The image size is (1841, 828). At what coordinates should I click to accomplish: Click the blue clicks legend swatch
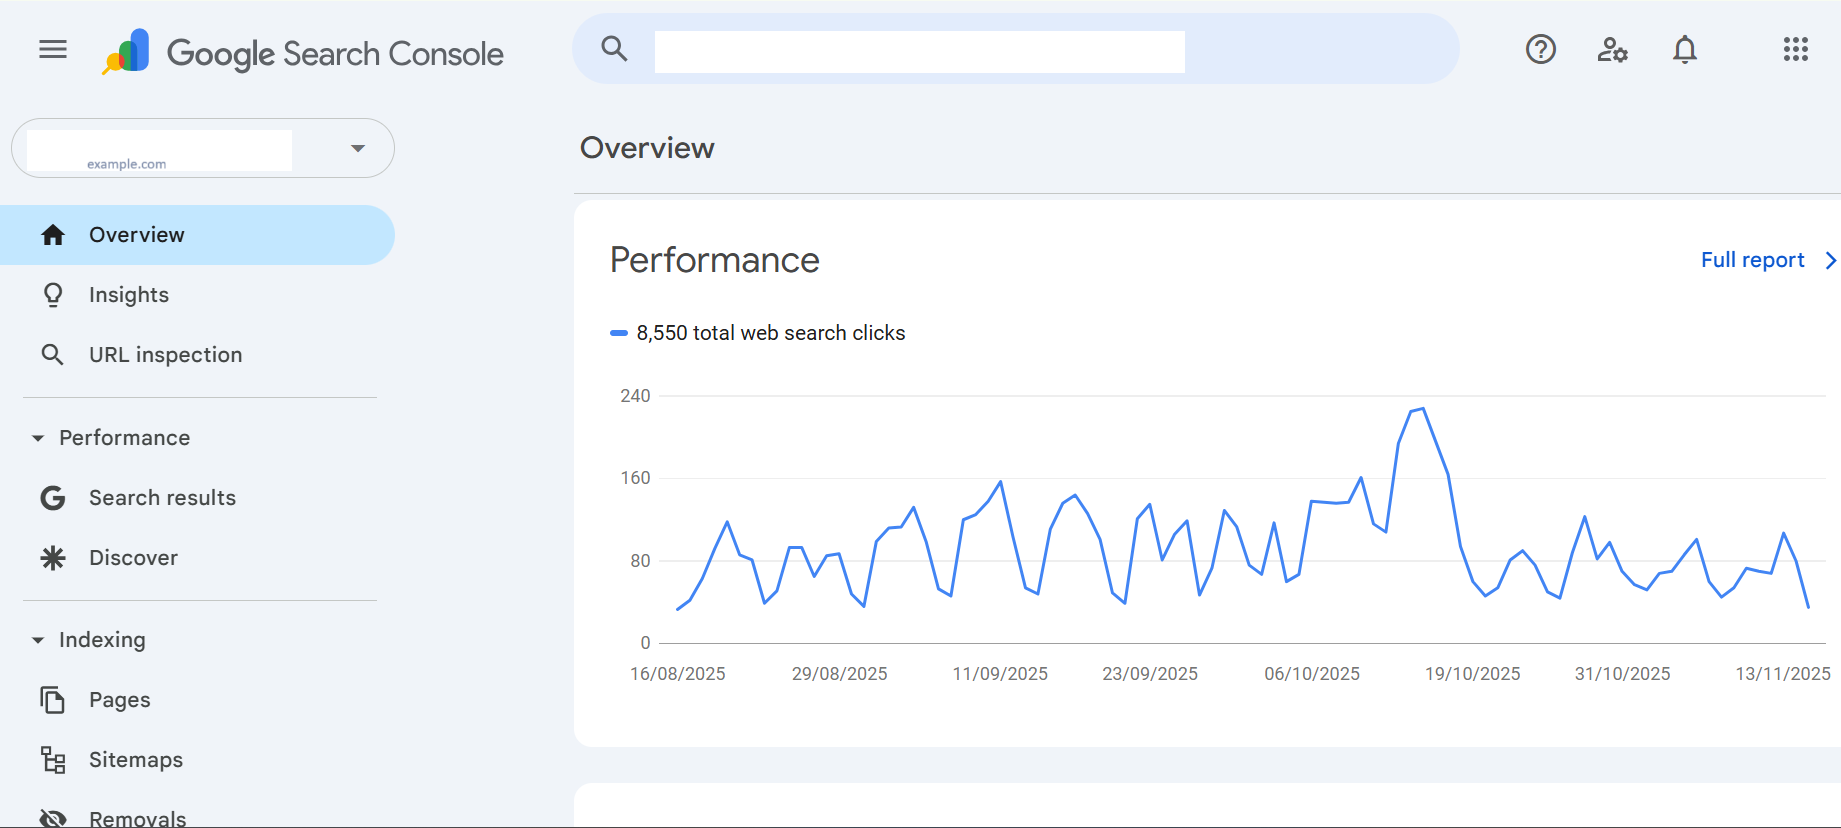[x=619, y=333]
